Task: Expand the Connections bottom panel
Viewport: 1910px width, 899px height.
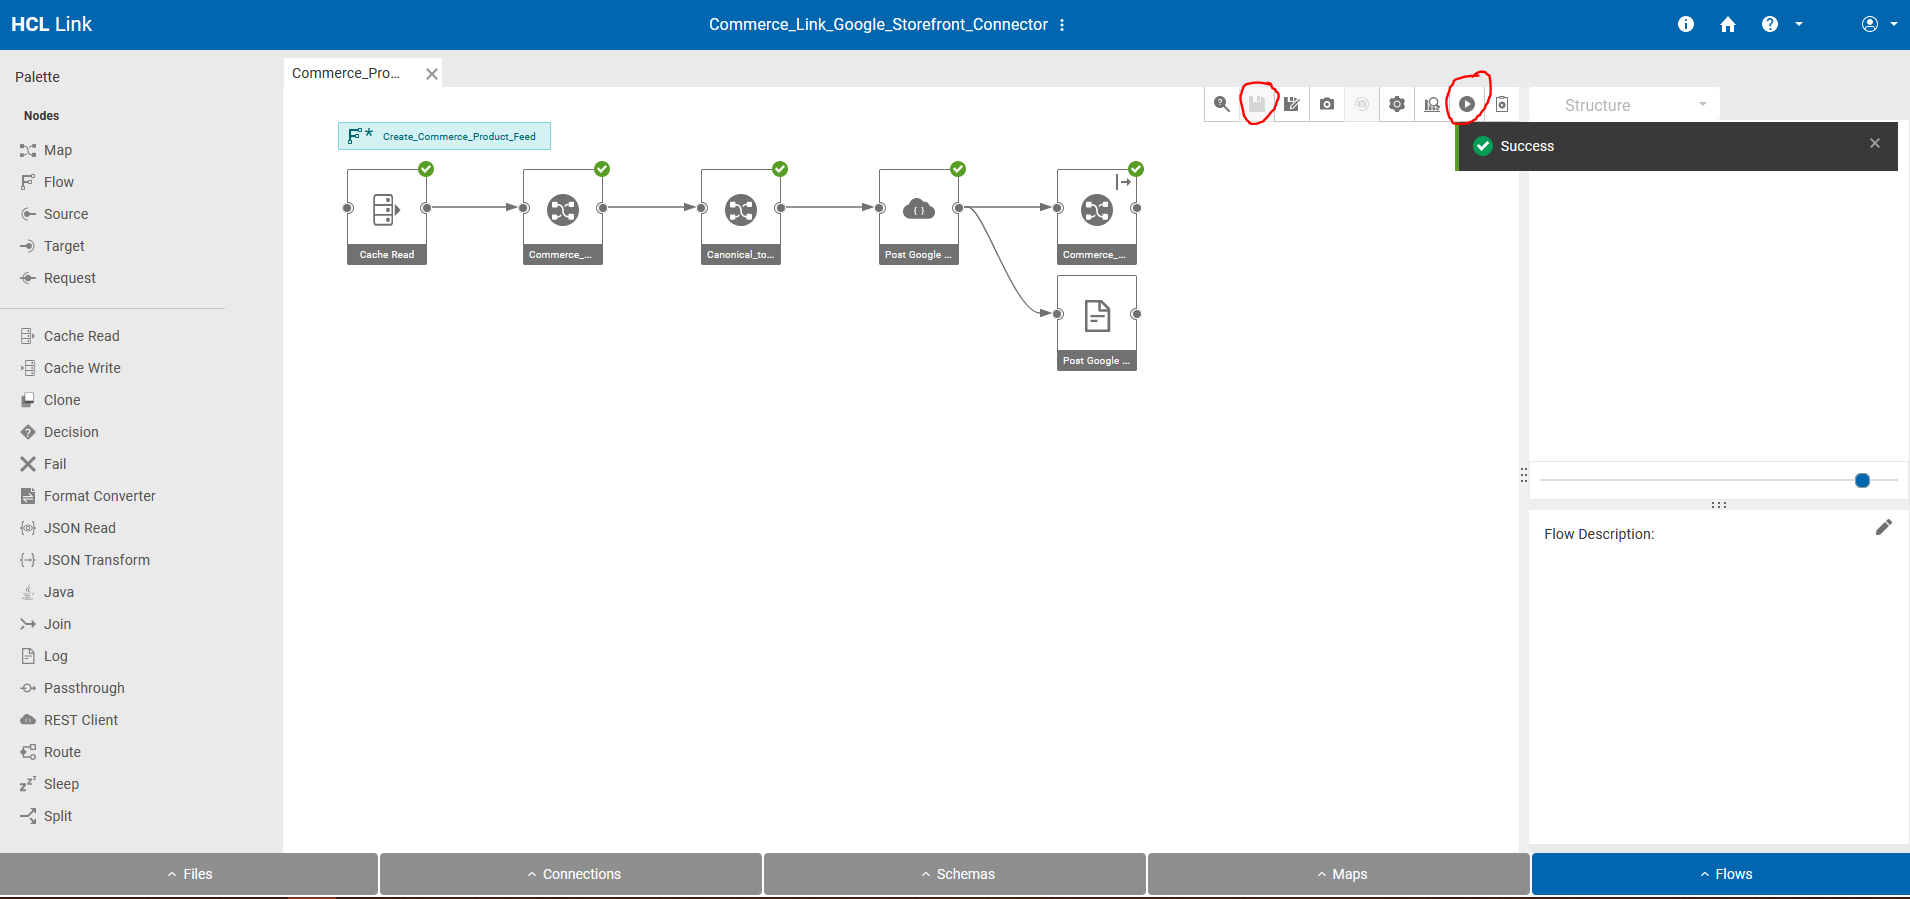Action: pyautogui.click(x=571, y=874)
